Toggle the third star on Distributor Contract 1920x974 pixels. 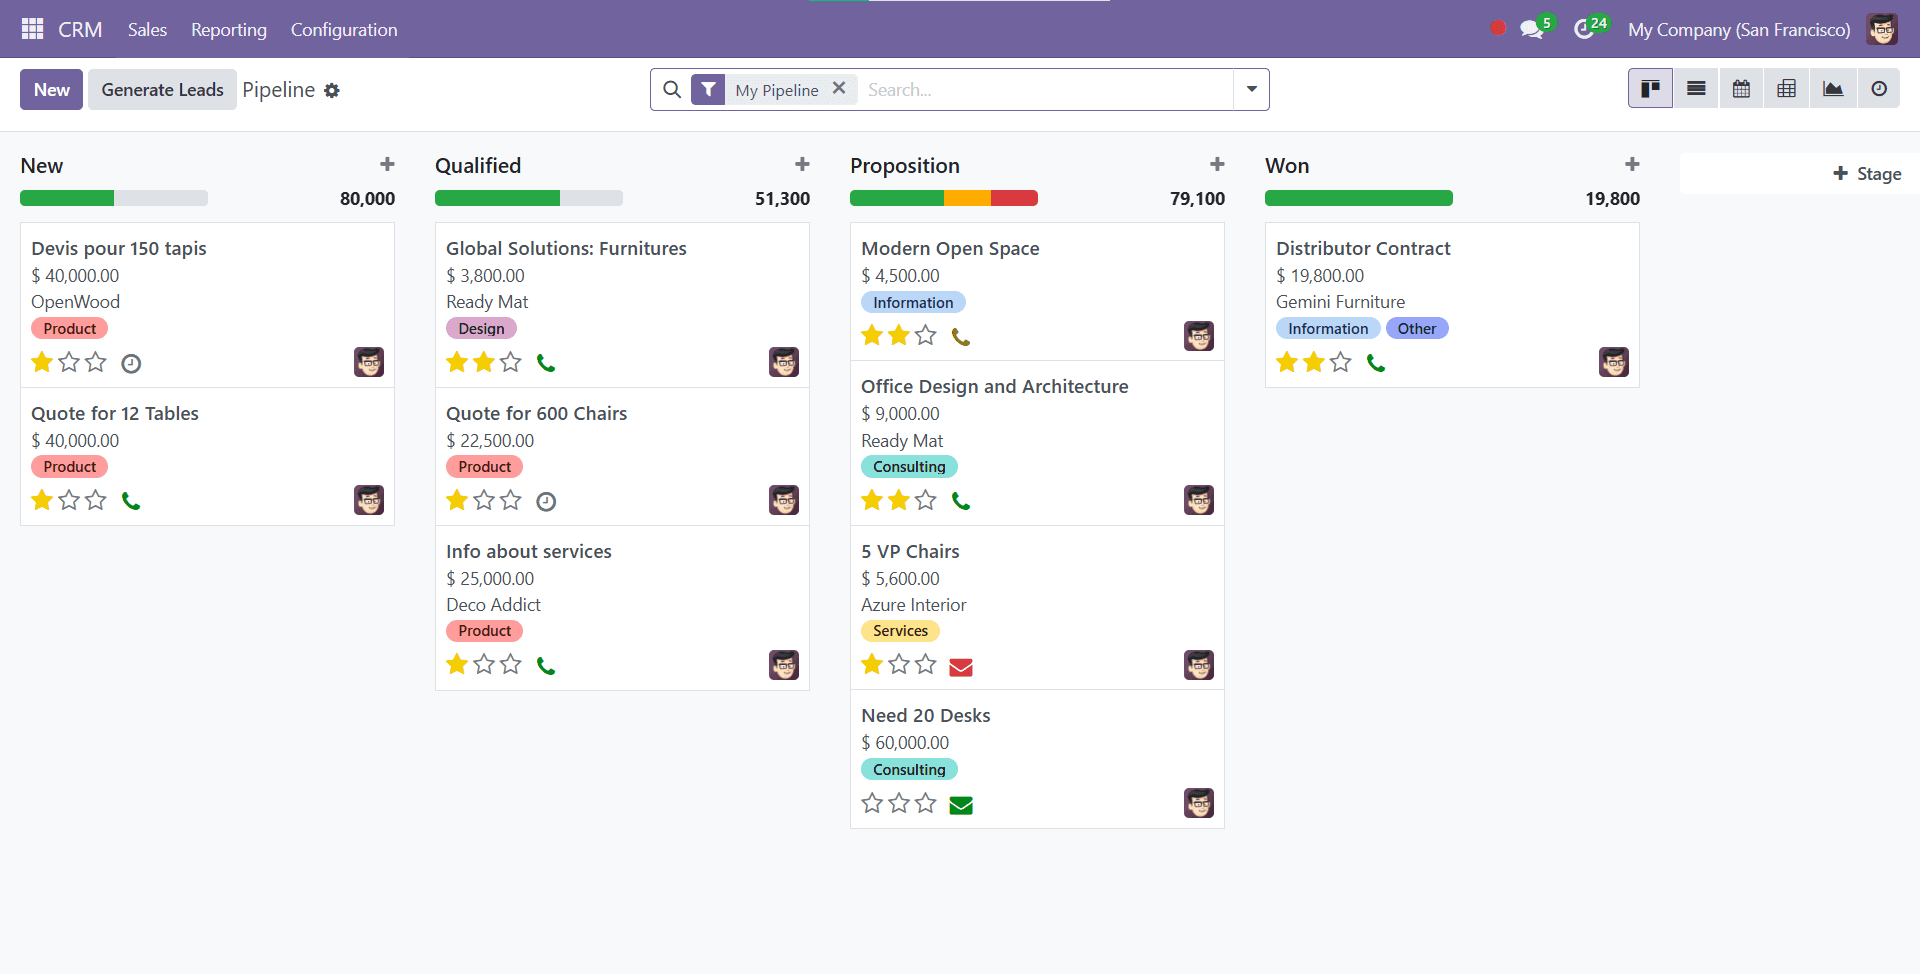pos(1340,362)
